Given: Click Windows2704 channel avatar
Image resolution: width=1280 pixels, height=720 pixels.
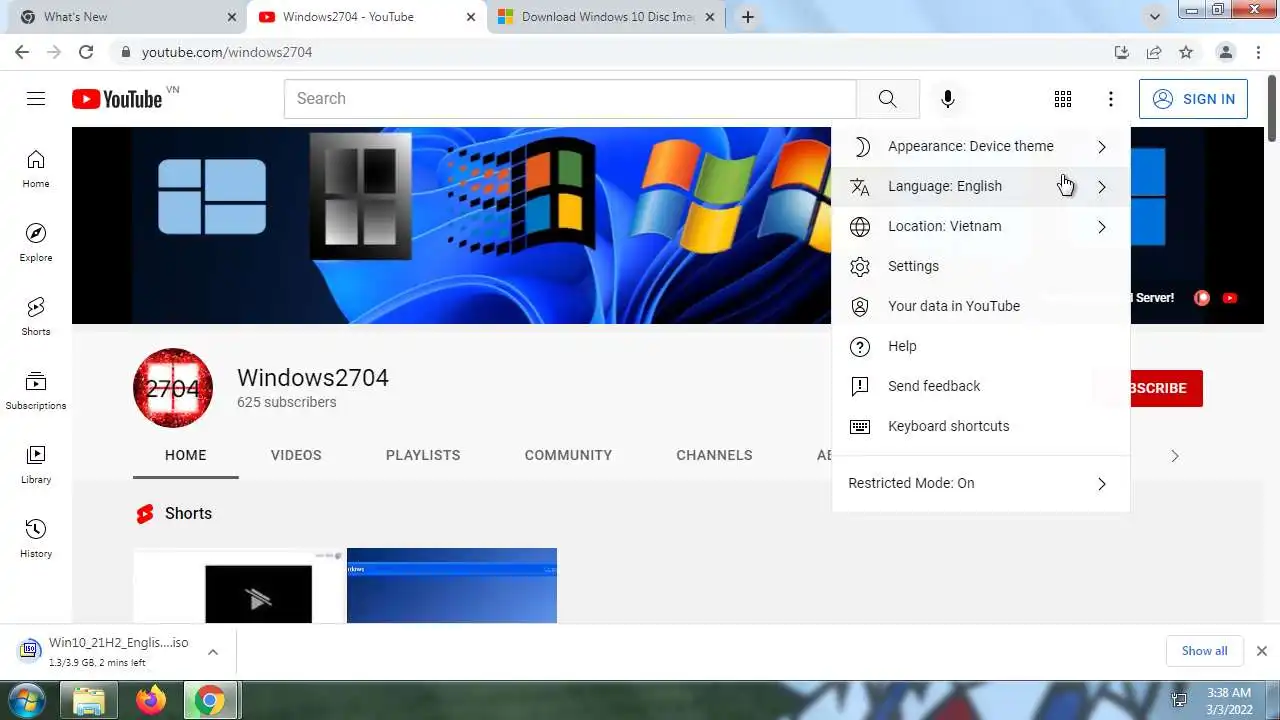Looking at the screenshot, I should (173, 388).
